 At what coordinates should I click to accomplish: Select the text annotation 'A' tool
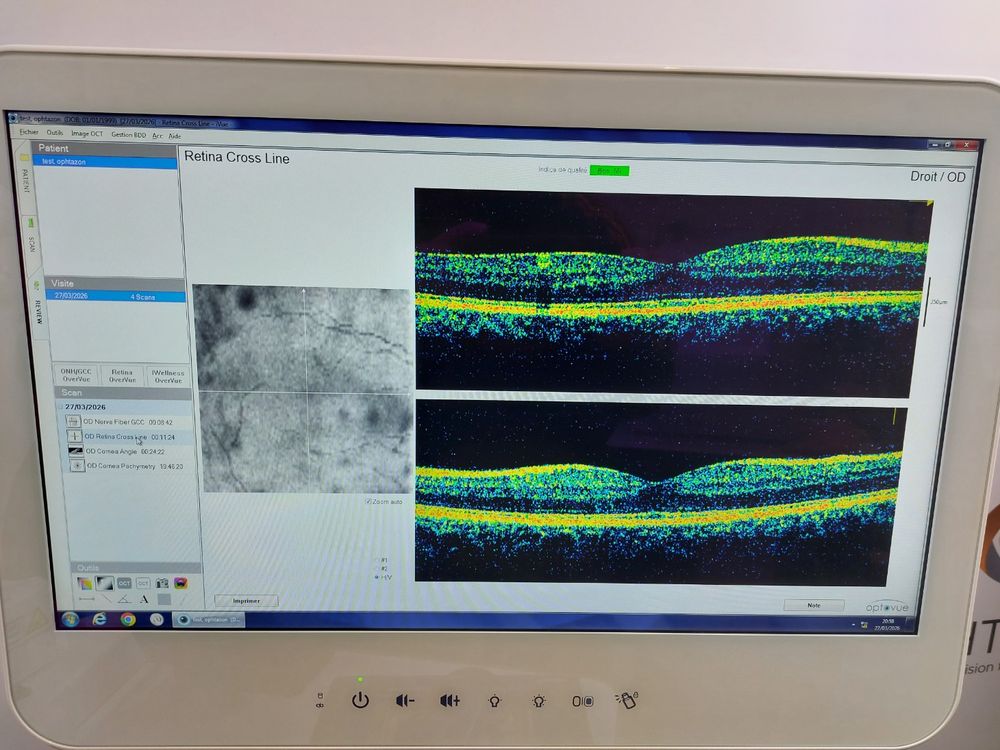coord(144,600)
